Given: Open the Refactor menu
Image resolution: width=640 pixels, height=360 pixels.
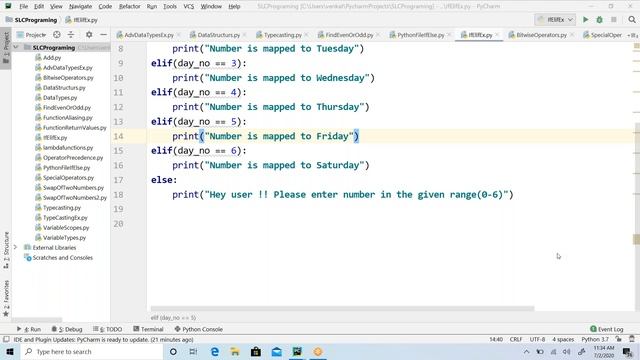Looking at the screenshot, I should 129,6.
